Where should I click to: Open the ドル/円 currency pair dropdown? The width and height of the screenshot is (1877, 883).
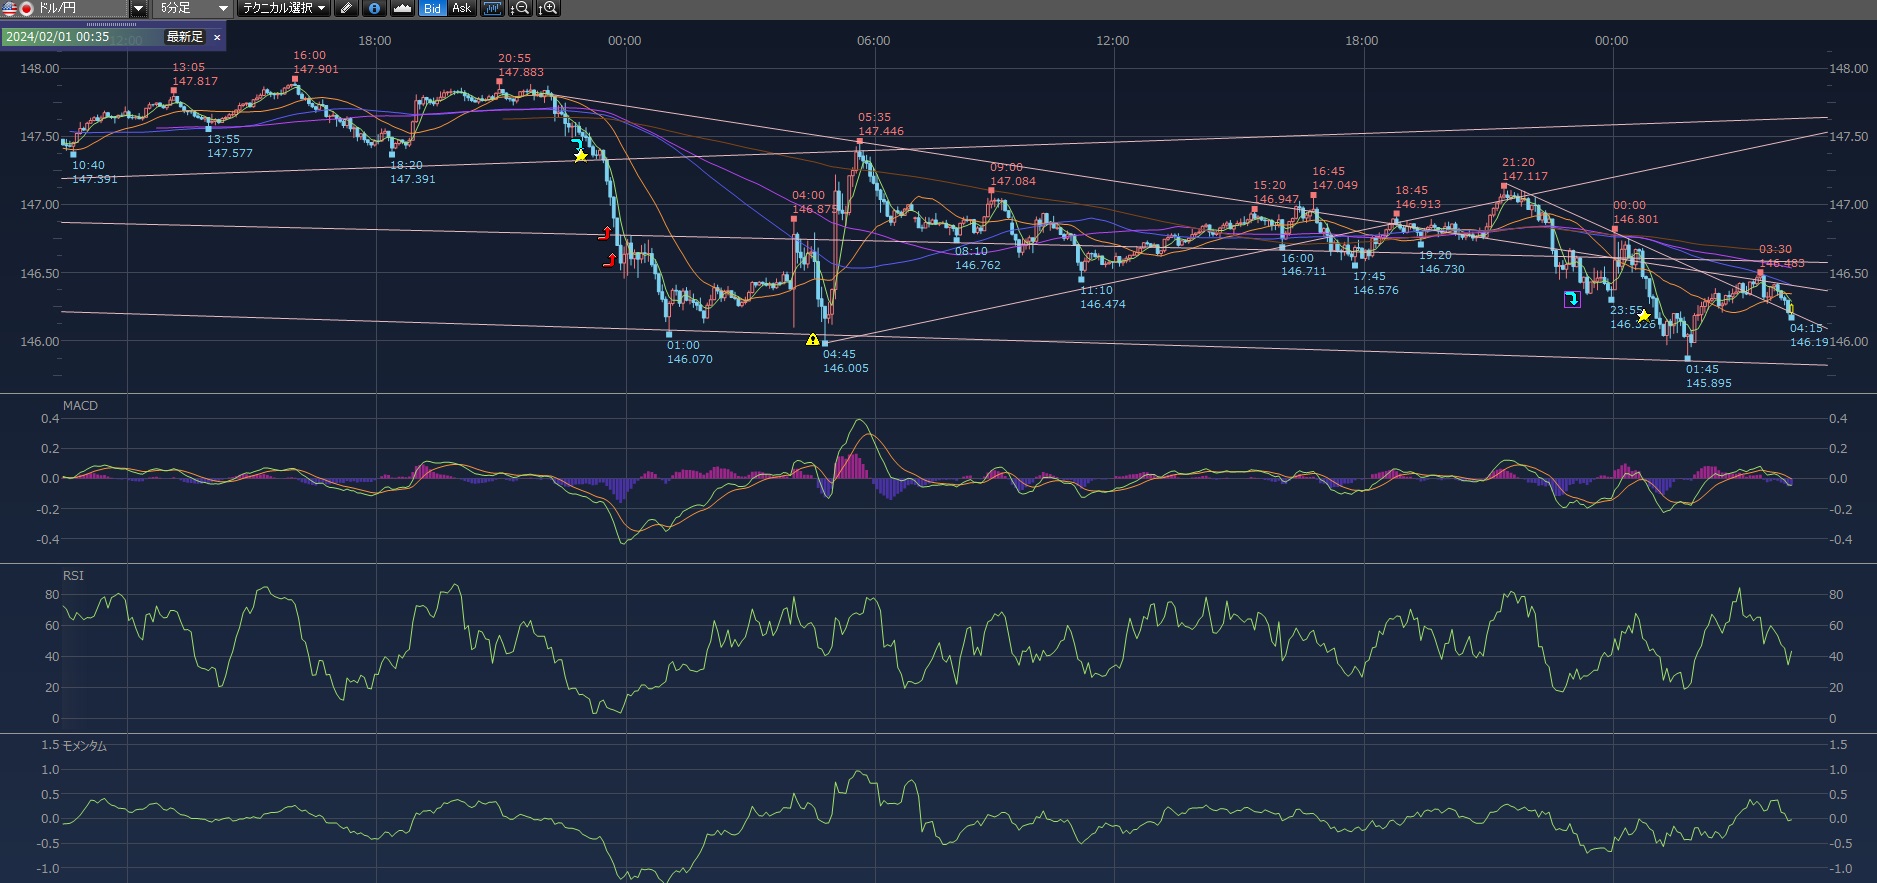click(138, 8)
